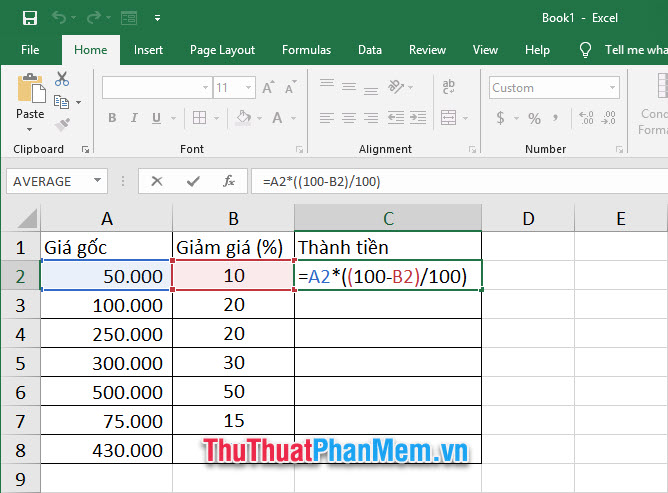Open Number format dialog launcher
The image size is (668, 493).
(x=619, y=149)
